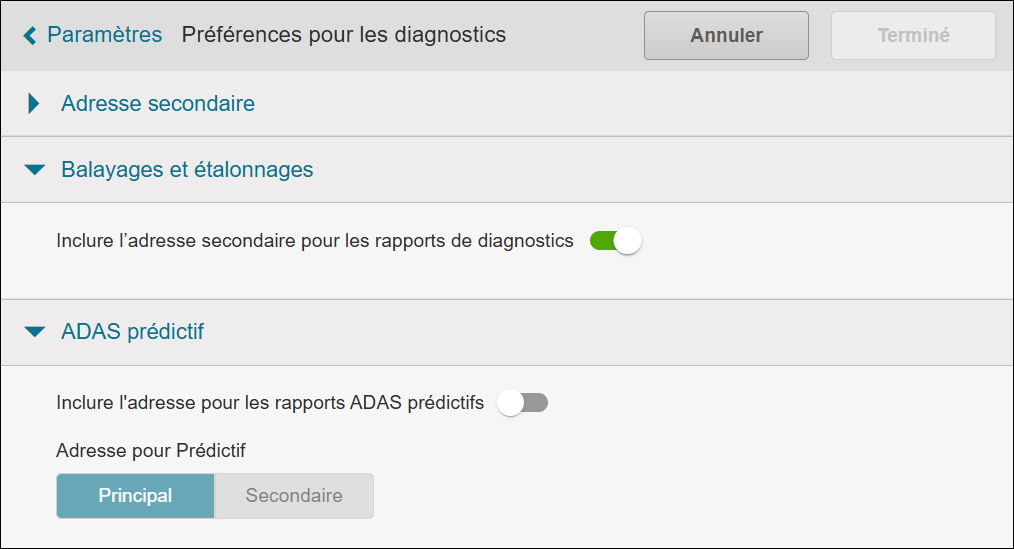Viewport: 1014px width, 549px height.
Task: Click the white knob of the green switch
Action: [627, 241]
